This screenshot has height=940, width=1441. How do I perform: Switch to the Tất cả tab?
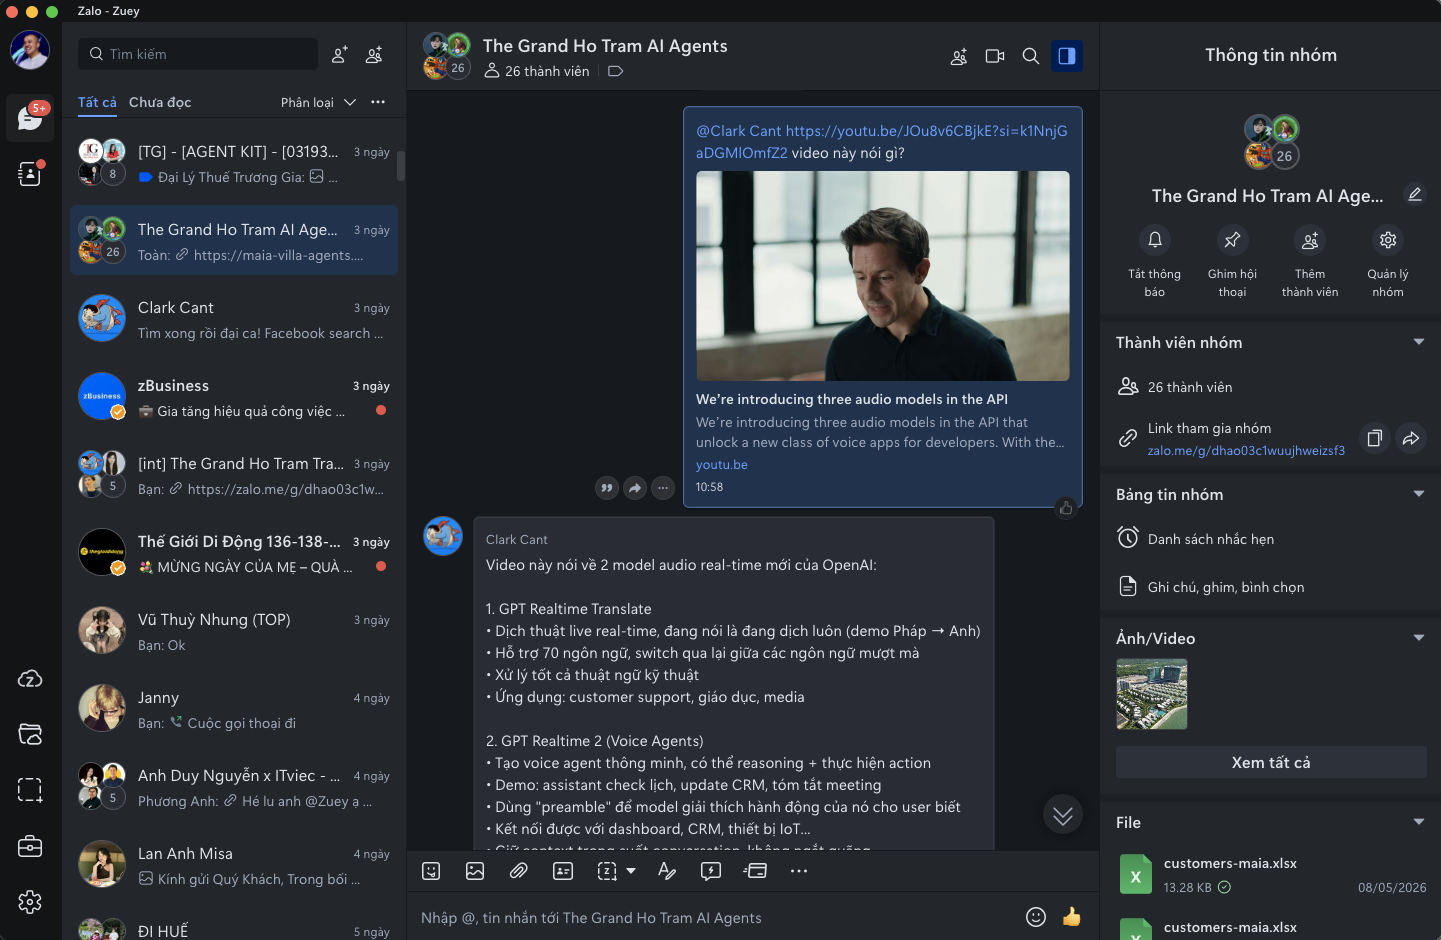pos(97,102)
